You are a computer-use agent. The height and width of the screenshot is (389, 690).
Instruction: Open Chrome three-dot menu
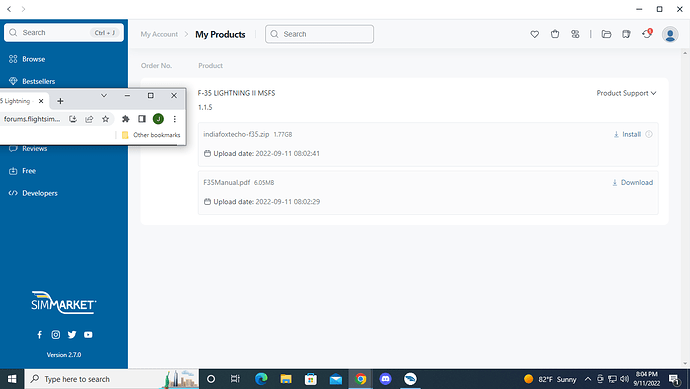(x=175, y=119)
